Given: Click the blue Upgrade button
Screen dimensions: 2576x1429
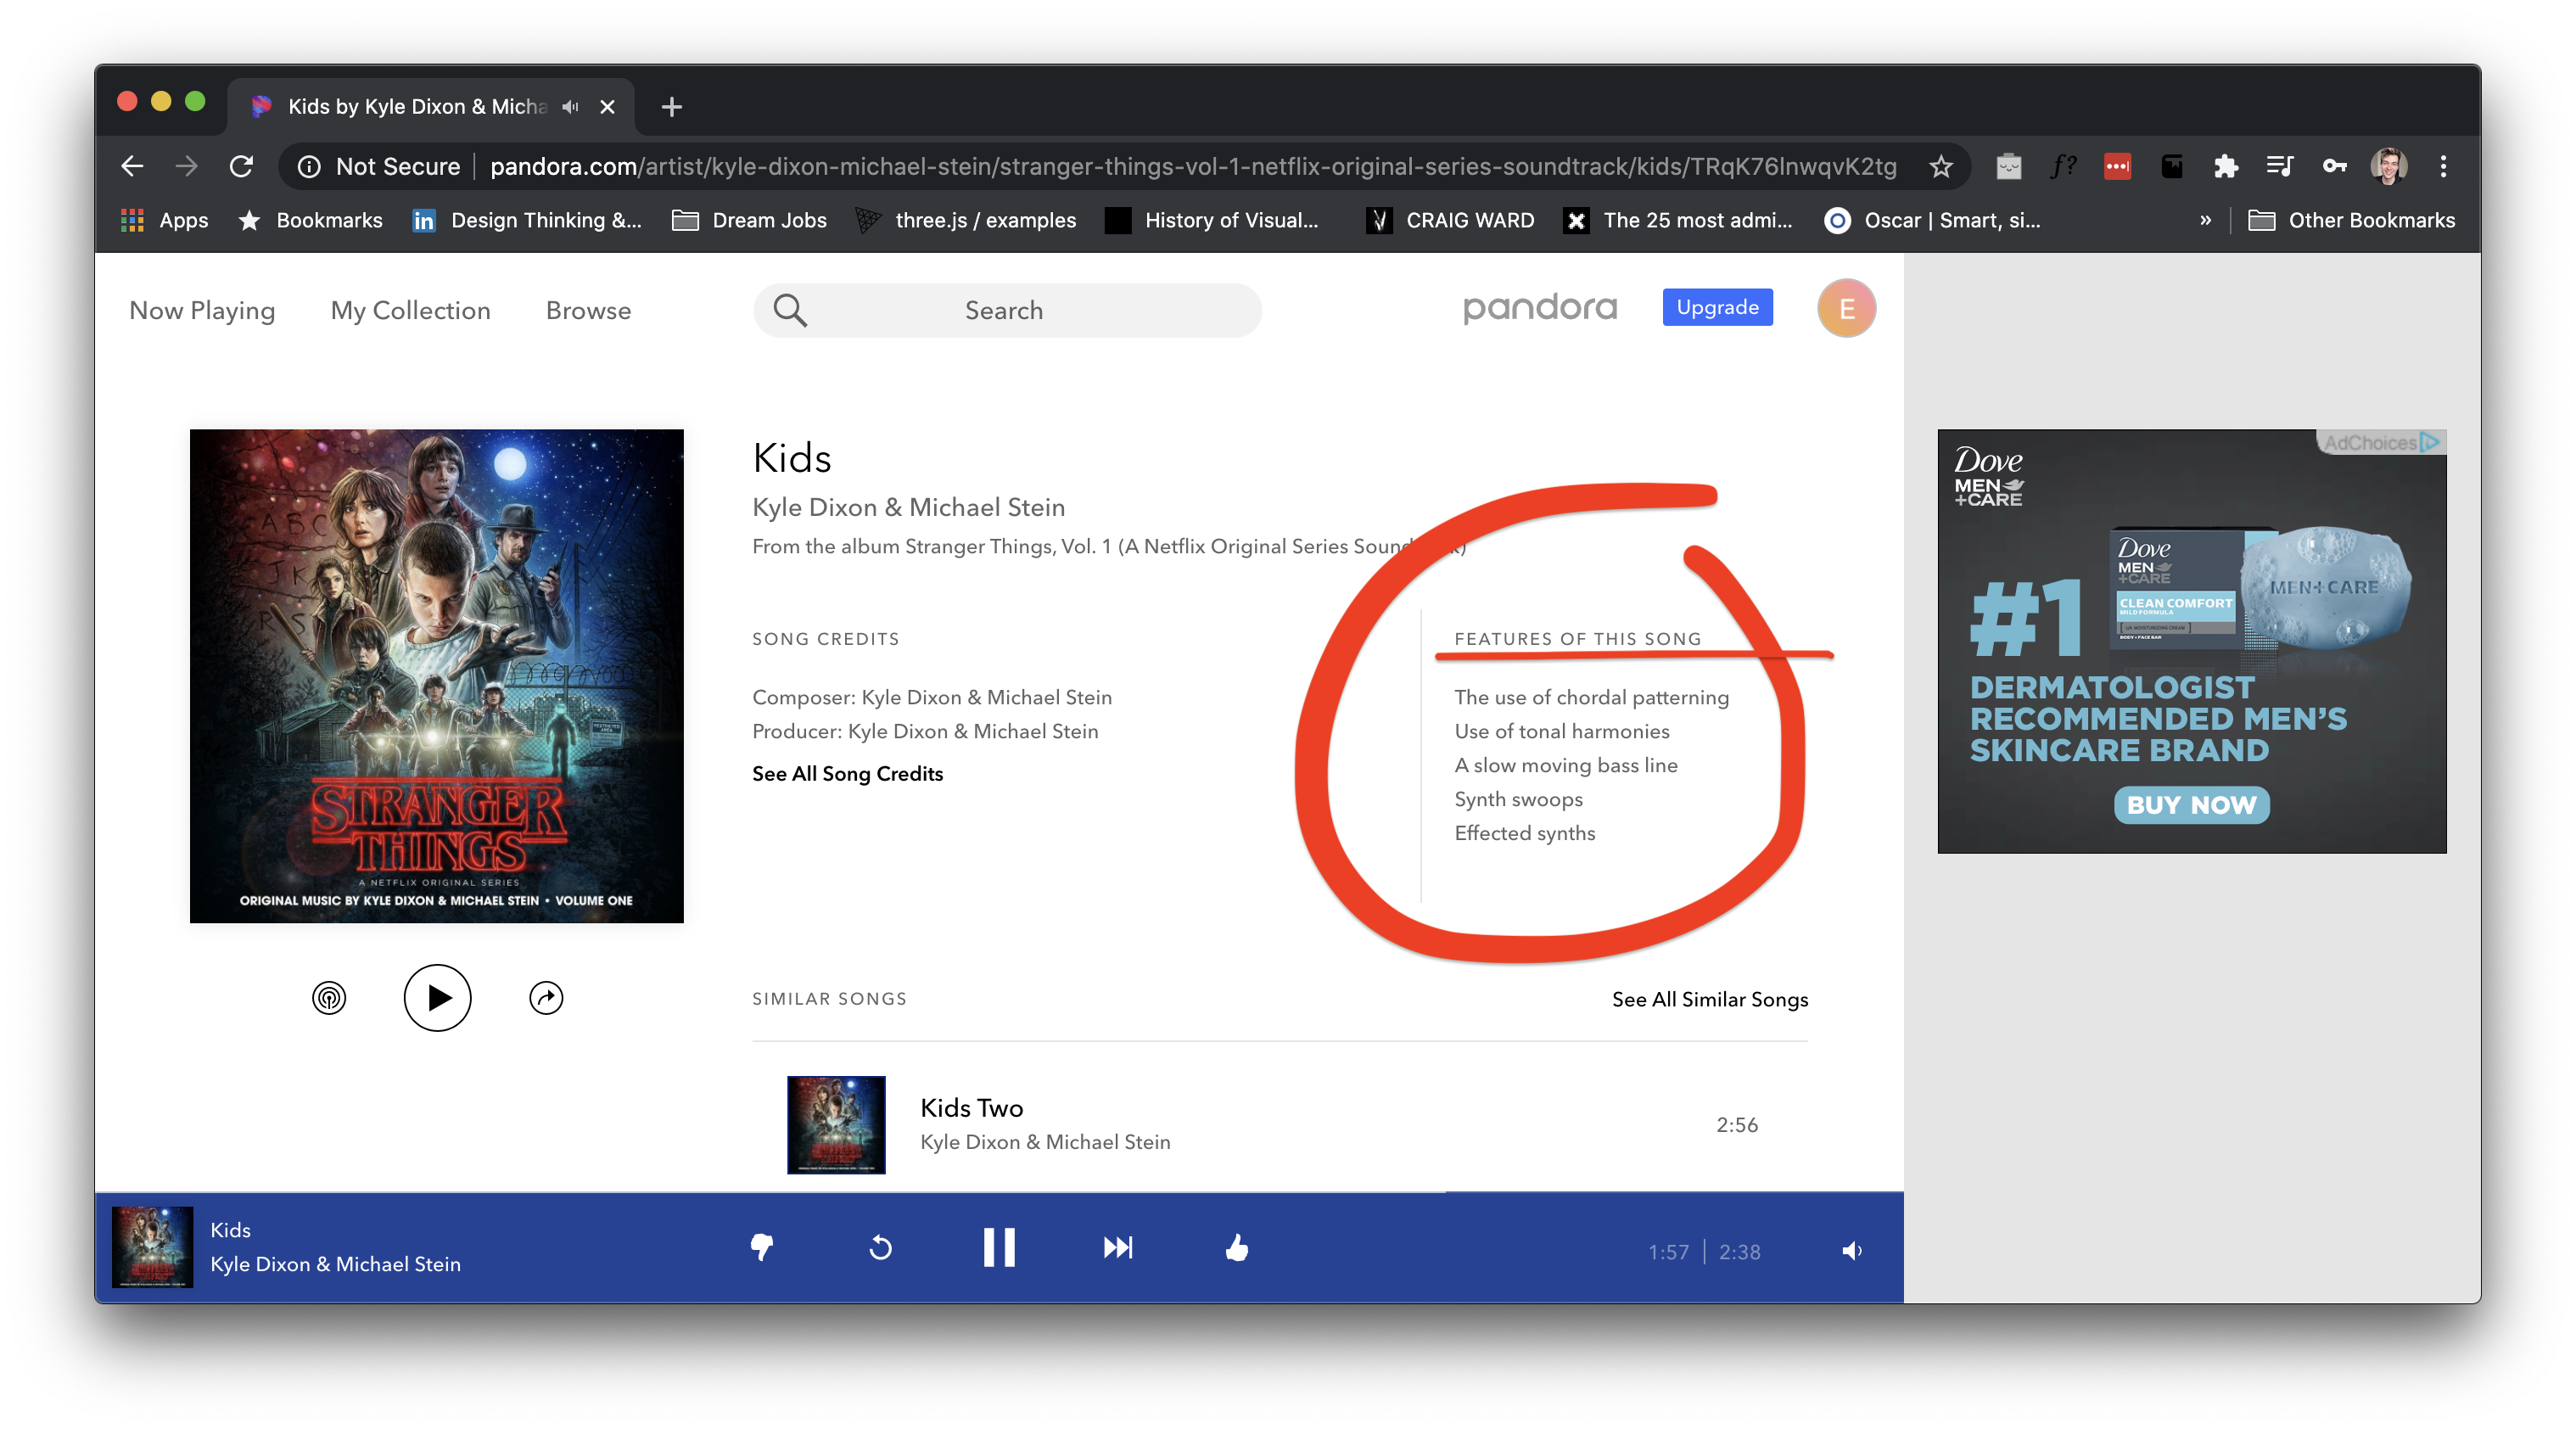Looking at the screenshot, I should coord(1717,307).
